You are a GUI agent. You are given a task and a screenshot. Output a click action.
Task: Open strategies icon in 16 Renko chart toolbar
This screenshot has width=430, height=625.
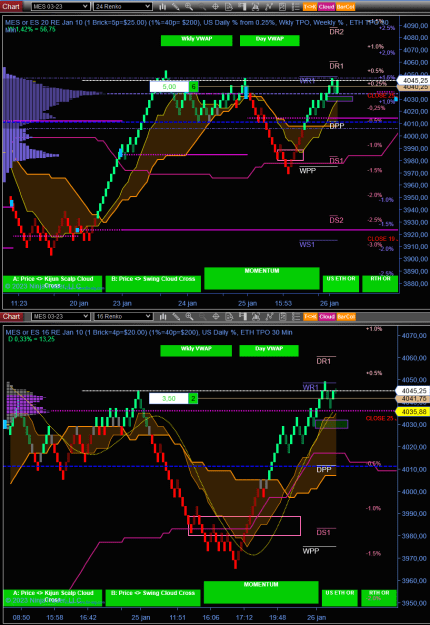[x=269, y=316]
